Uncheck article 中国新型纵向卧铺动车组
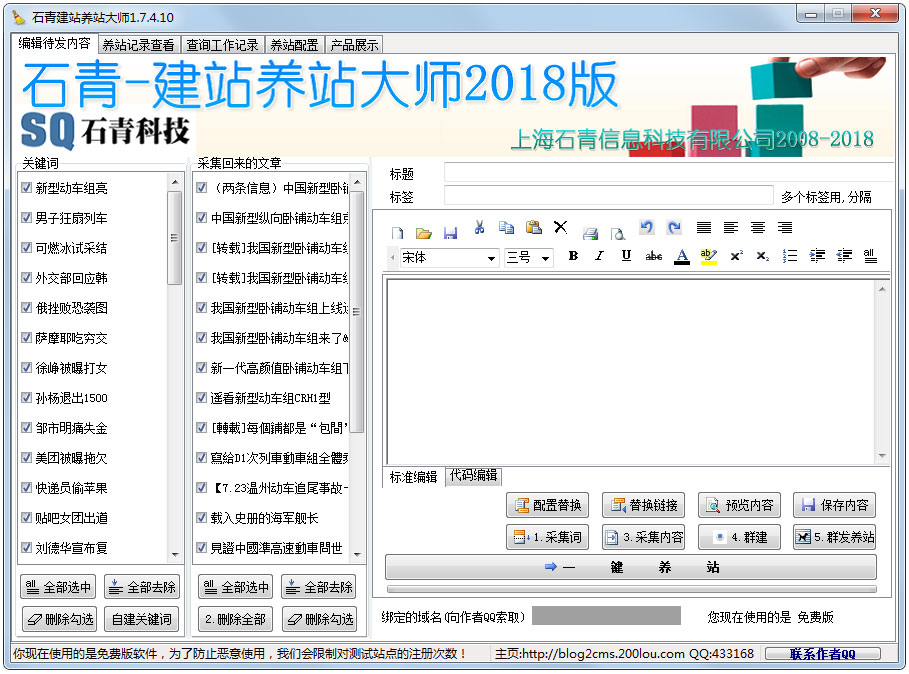 201,217
